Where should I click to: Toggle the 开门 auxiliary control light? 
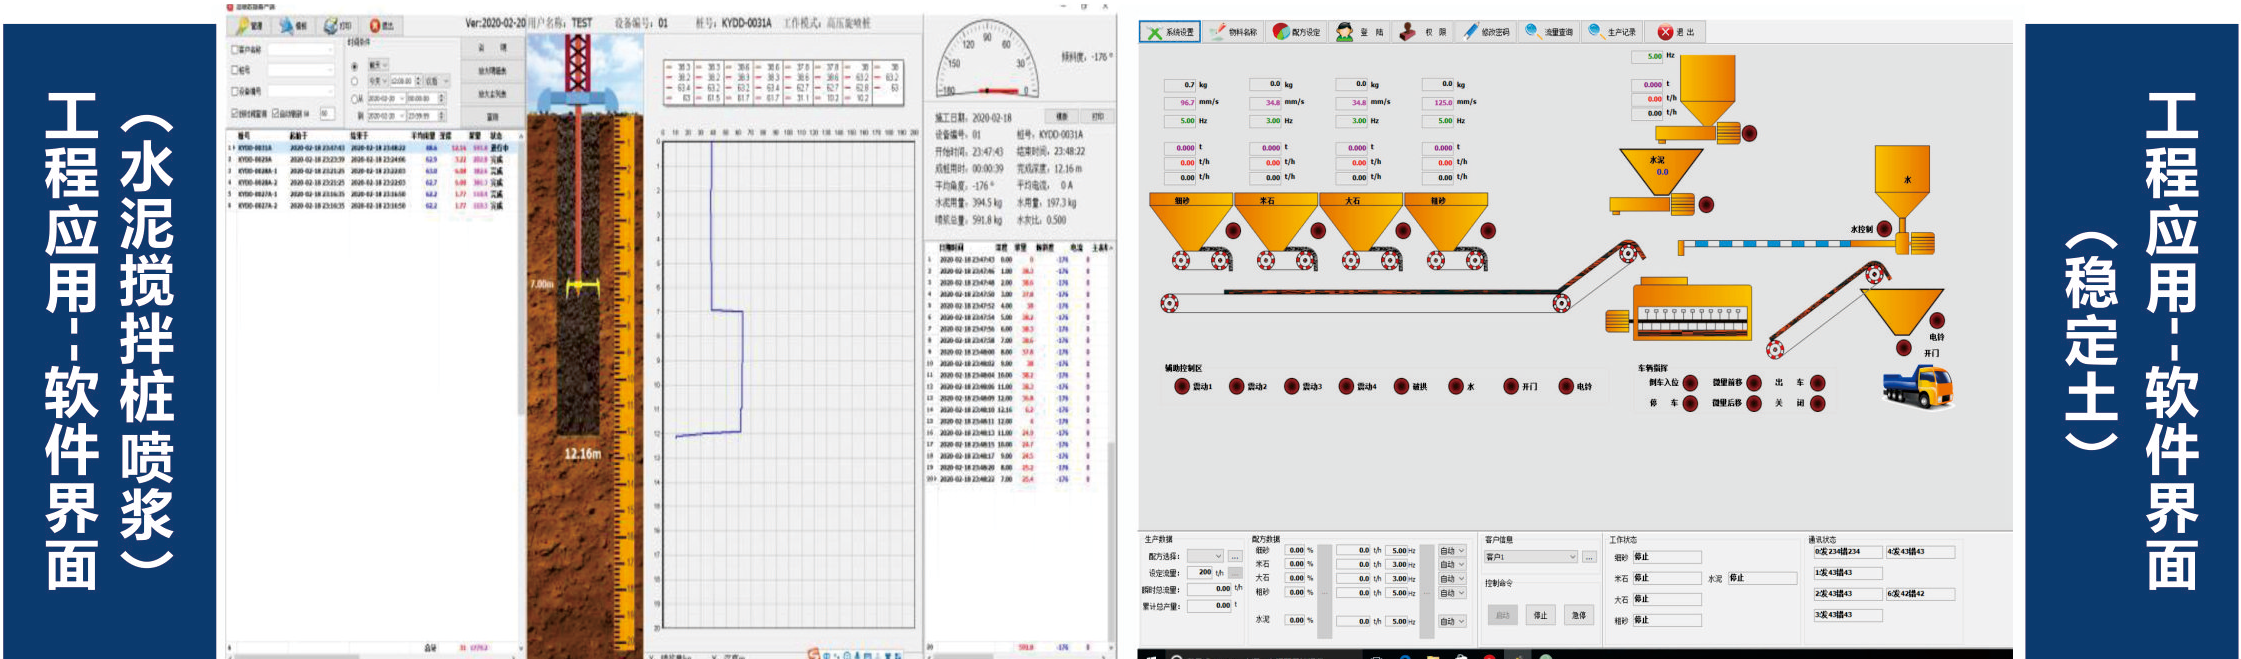click(1511, 386)
